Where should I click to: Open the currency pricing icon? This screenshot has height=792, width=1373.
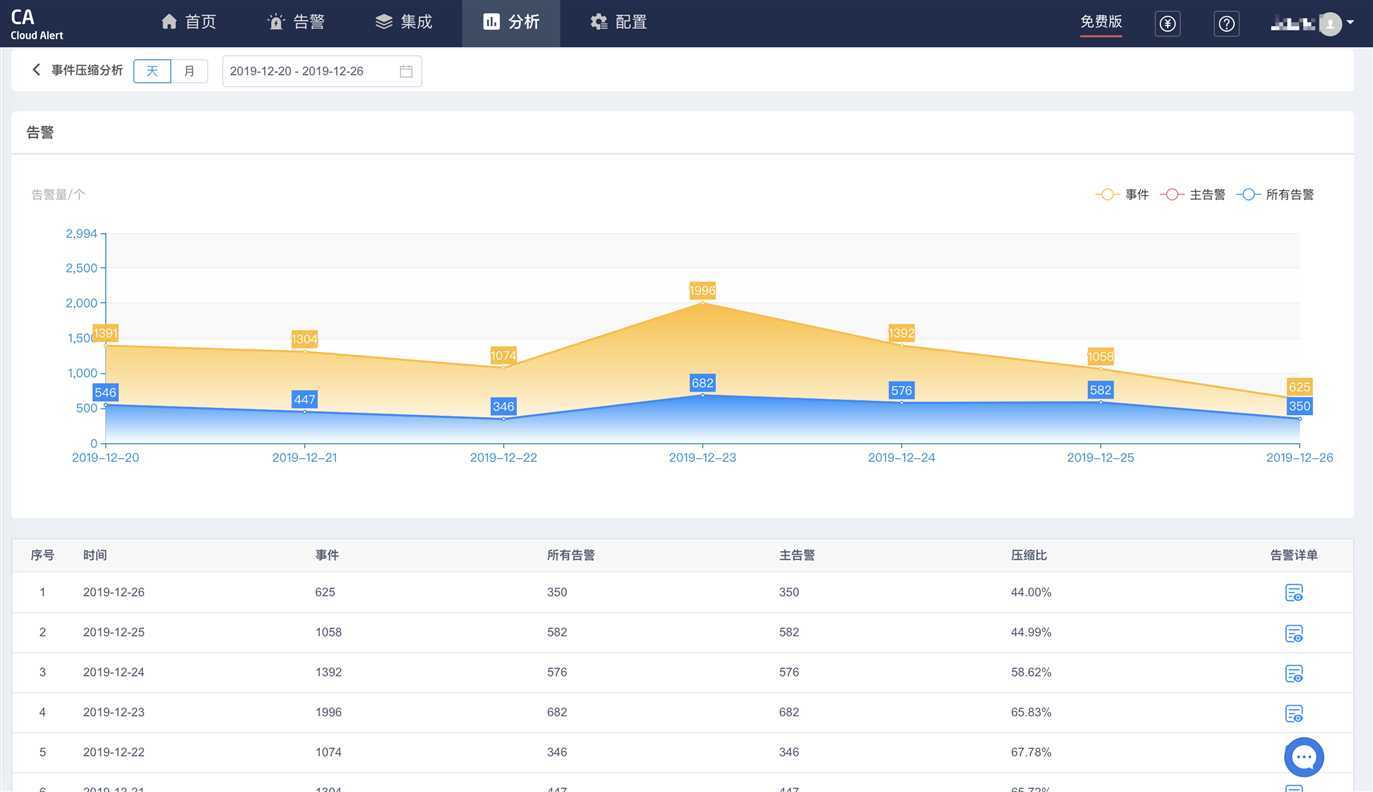(1167, 23)
